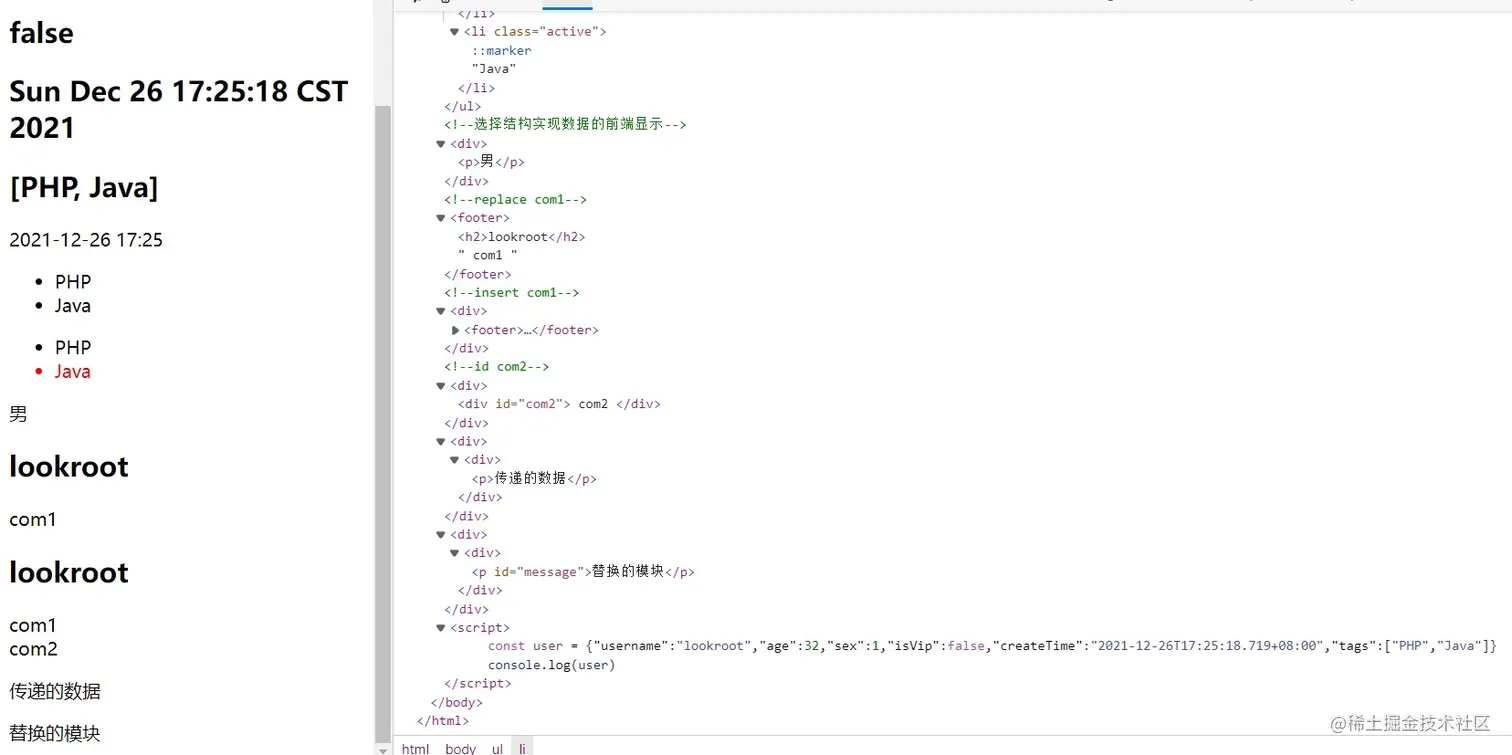Select the <!--replace com1--> comment row
Screen dimensions: 1512x755
pos(516,199)
